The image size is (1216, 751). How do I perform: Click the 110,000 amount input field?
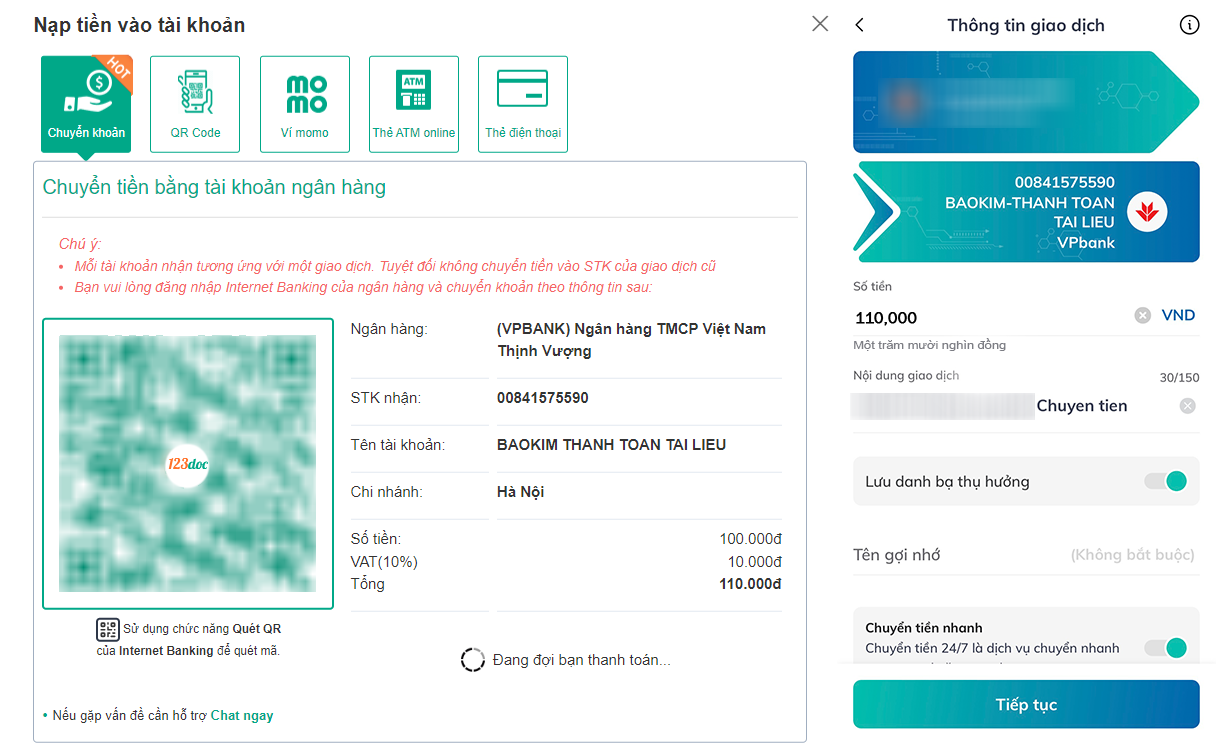[x=990, y=318]
